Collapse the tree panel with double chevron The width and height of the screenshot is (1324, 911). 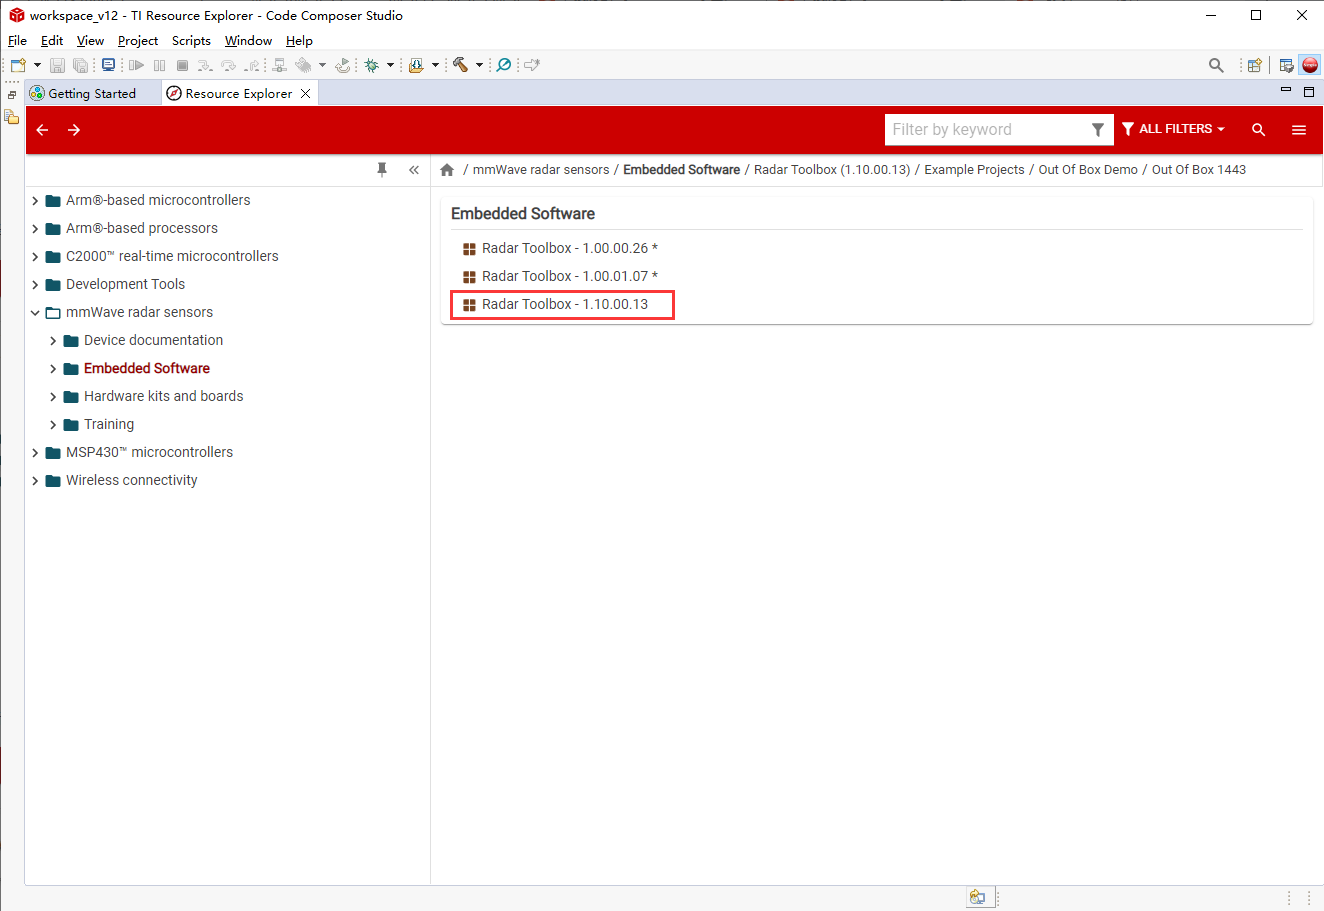[x=414, y=170]
